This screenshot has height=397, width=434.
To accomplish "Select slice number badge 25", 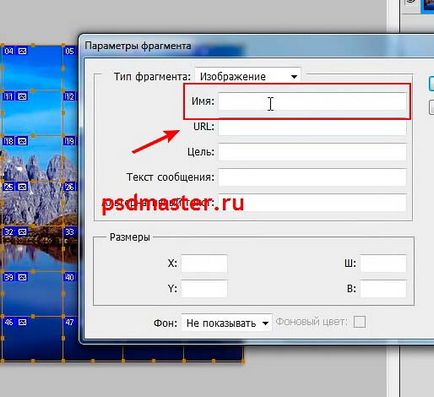I will click(x=9, y=187).
